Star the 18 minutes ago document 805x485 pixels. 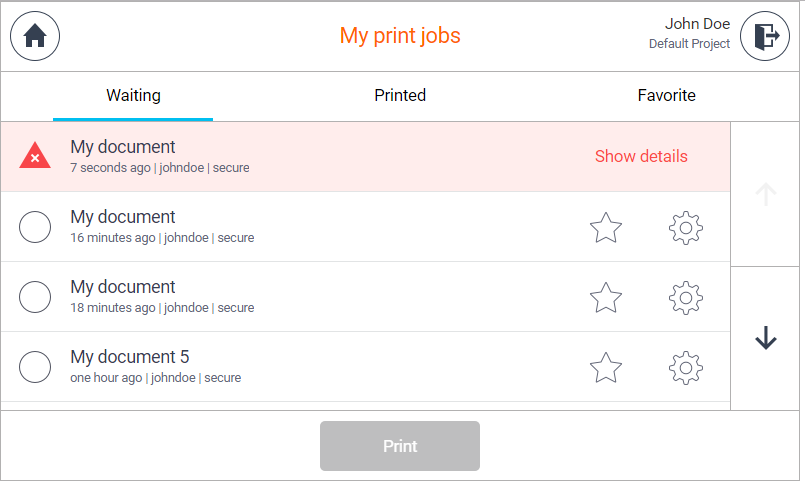coord(606,298)
